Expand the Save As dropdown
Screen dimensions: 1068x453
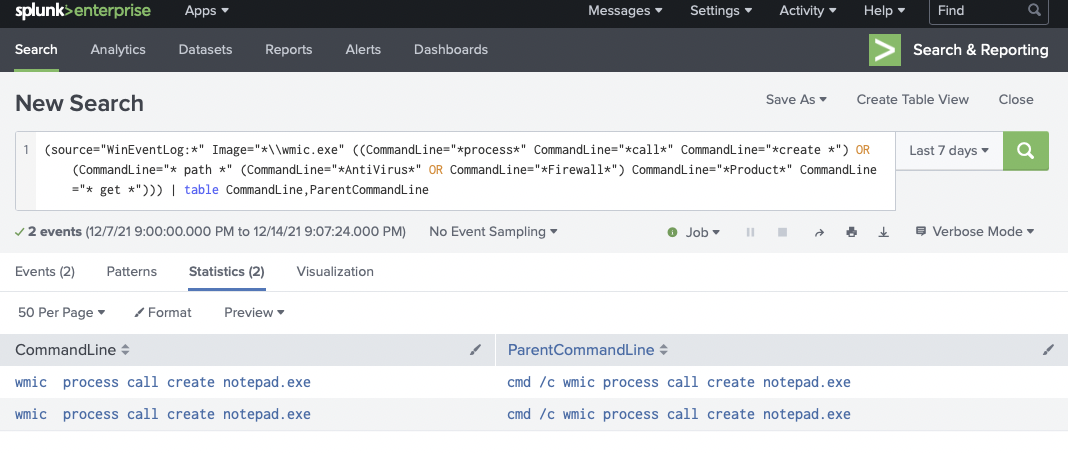coord(796,99)
